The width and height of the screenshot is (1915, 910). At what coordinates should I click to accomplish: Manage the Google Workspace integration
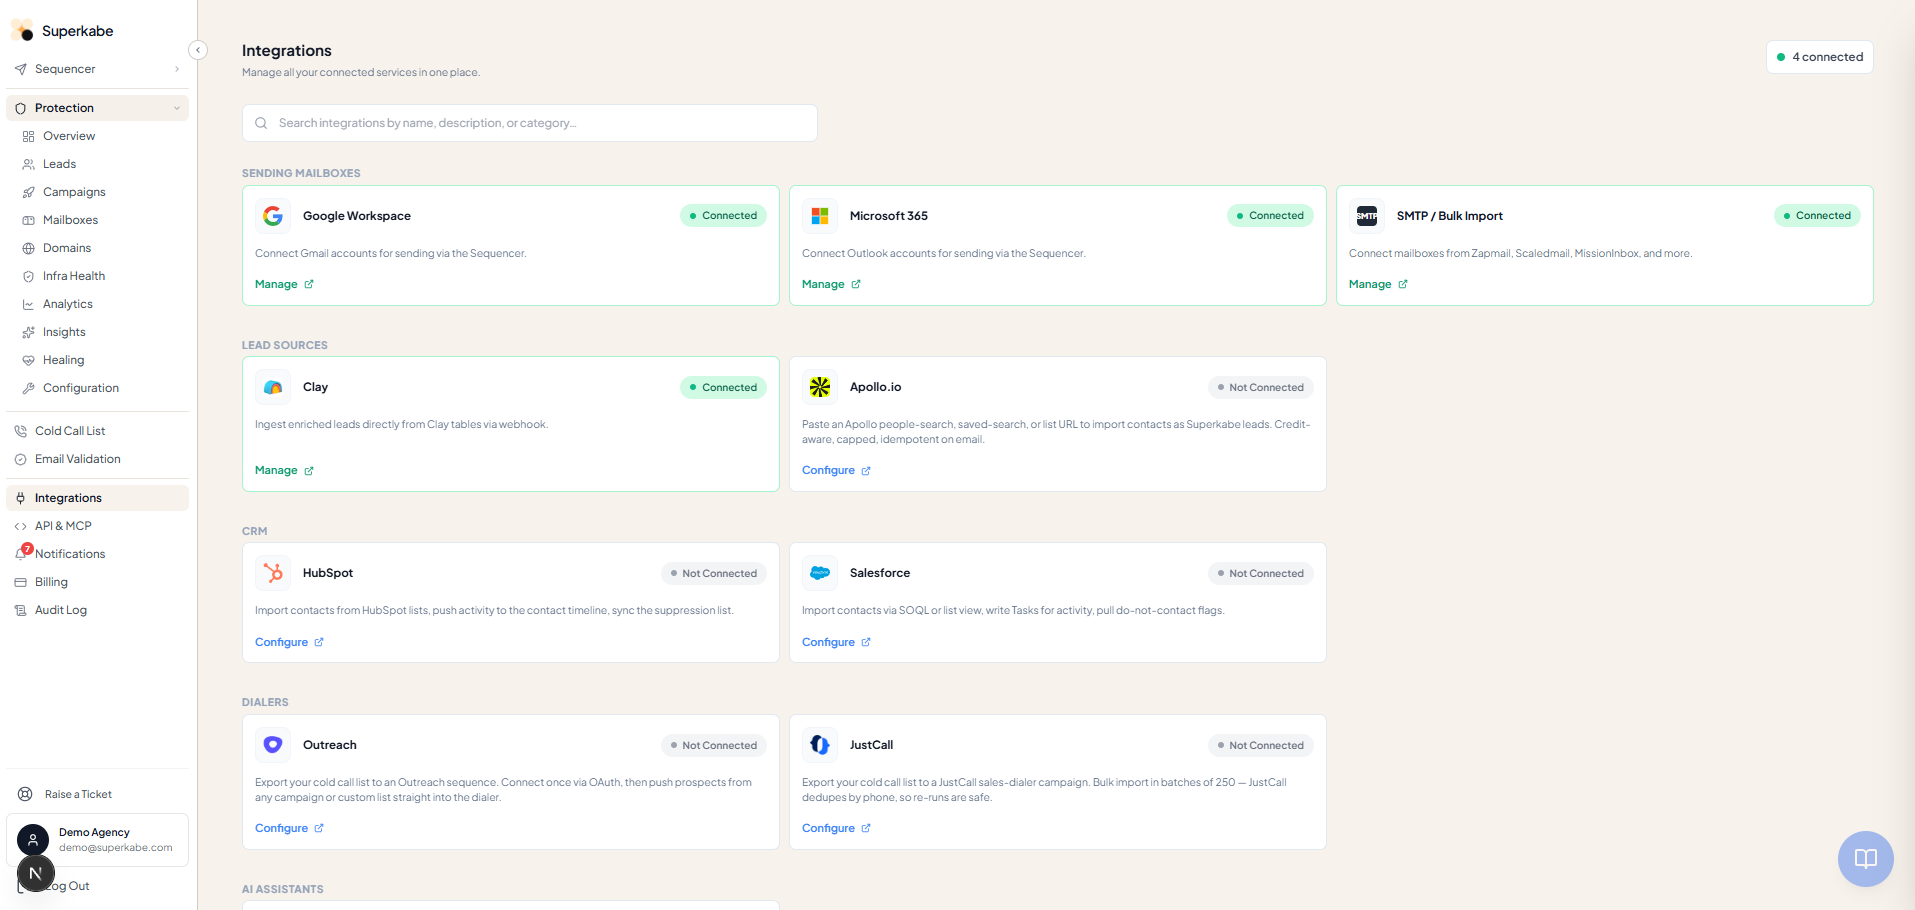point(284,284)
